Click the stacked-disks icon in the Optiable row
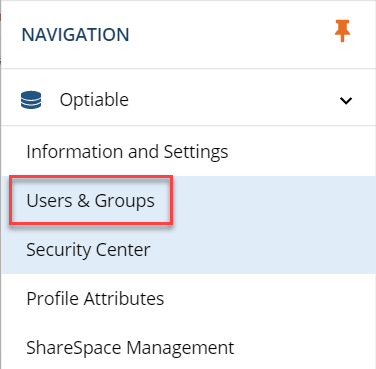The image size is (376, 369). pos(31,100)
